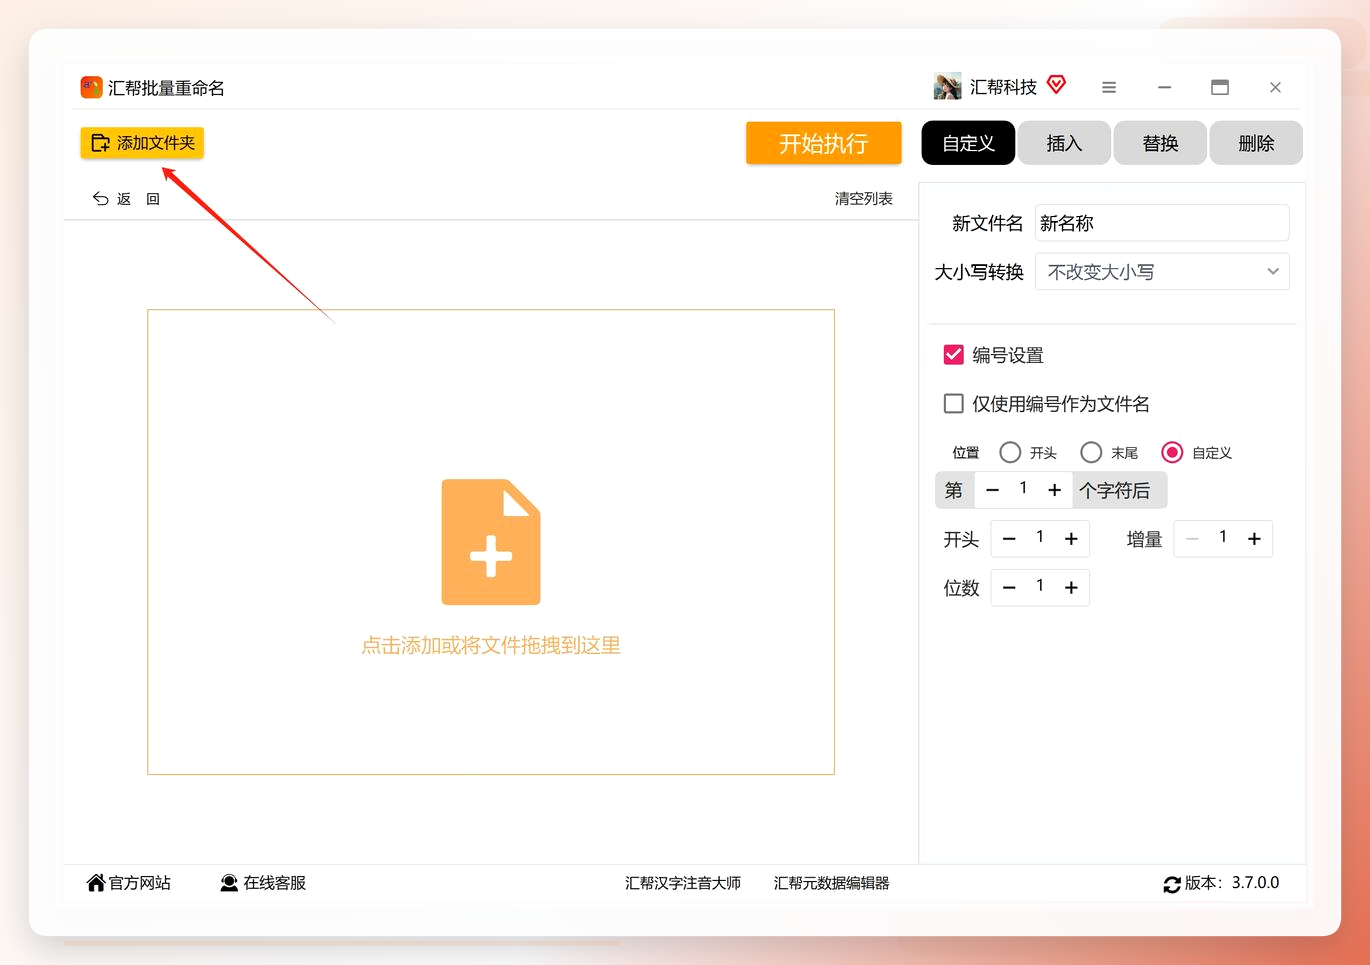This screenshot has width=1370, height=965.
Task: Click the 汇帮批量重命名 app logo icon
Action: [x=92, y=87]
